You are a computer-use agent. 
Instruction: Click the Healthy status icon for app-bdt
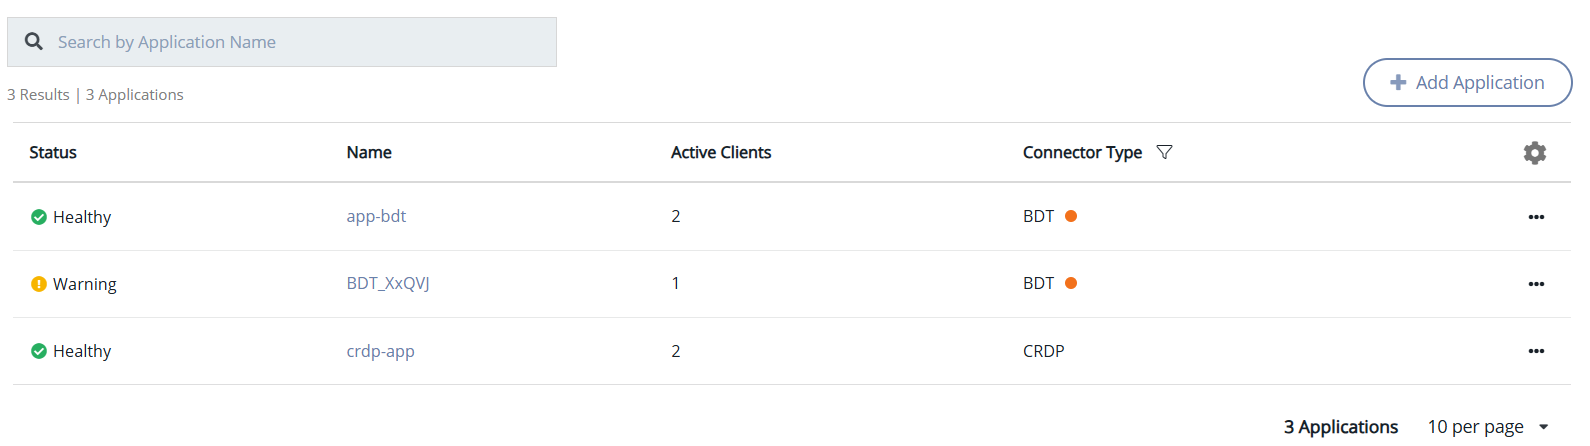click(x=39, y=217)
